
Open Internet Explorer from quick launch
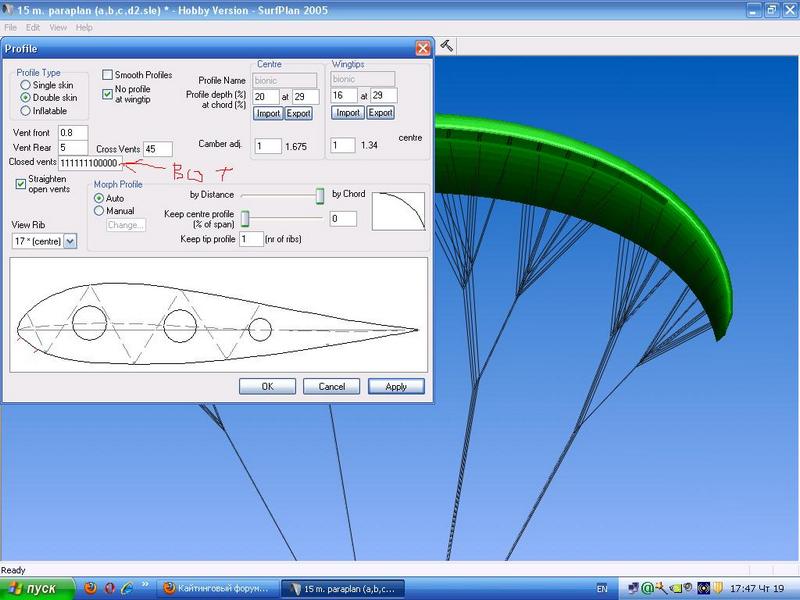point(128,588)
